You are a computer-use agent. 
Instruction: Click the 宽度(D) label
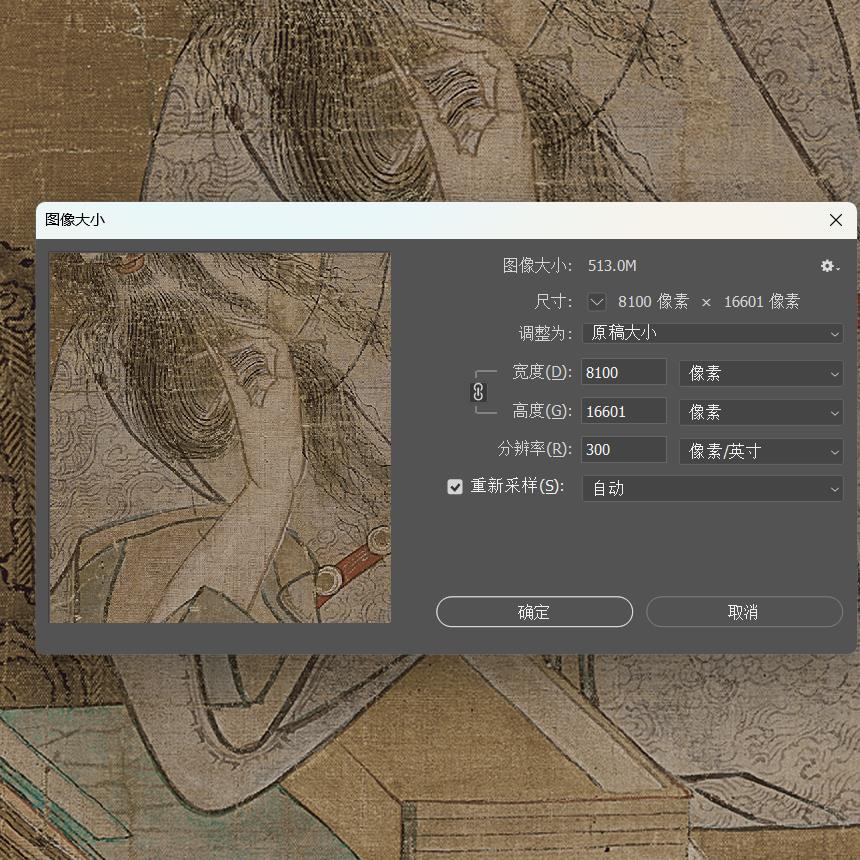[x=542, y=372]
